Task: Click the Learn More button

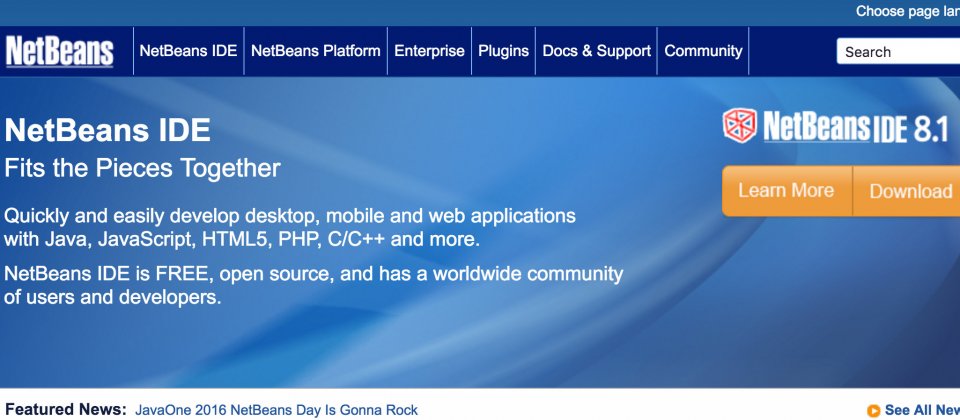Action: pyautogui.click(x=787, y=190)
